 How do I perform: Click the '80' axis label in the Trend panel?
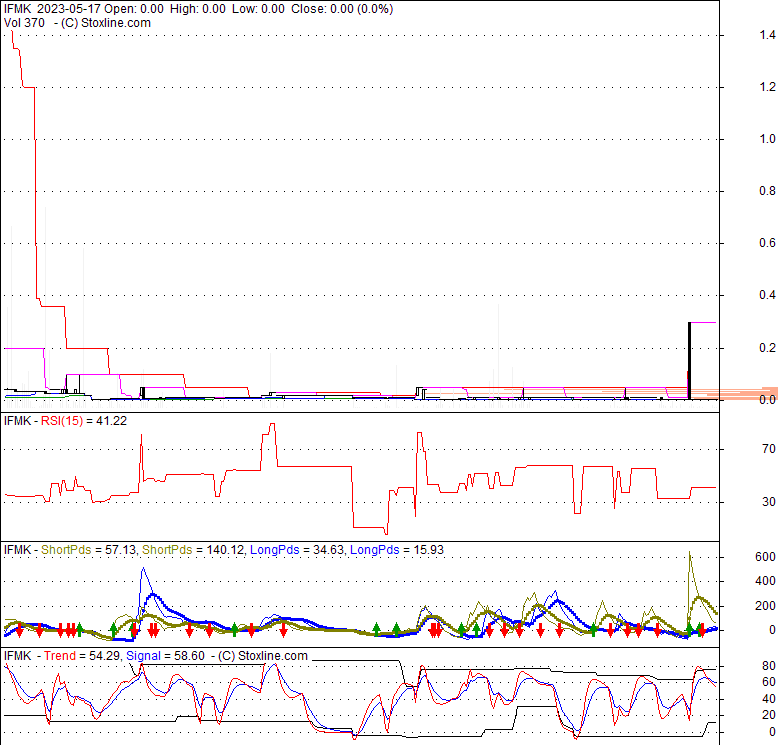coord(769,665)
